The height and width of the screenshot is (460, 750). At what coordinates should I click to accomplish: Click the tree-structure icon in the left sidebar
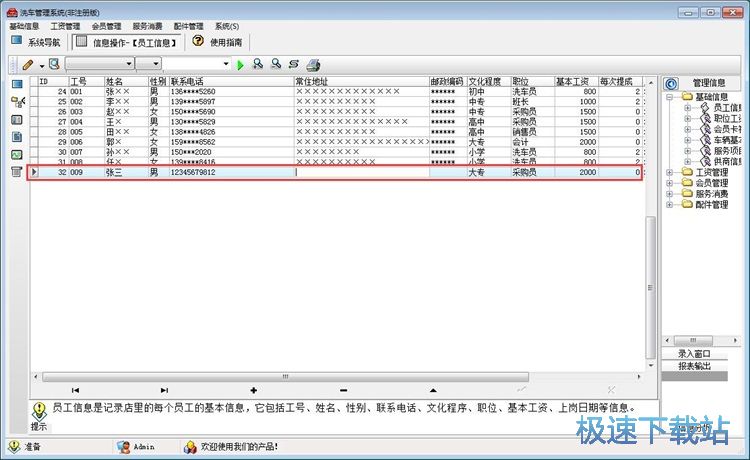click(x=18, y=102)
